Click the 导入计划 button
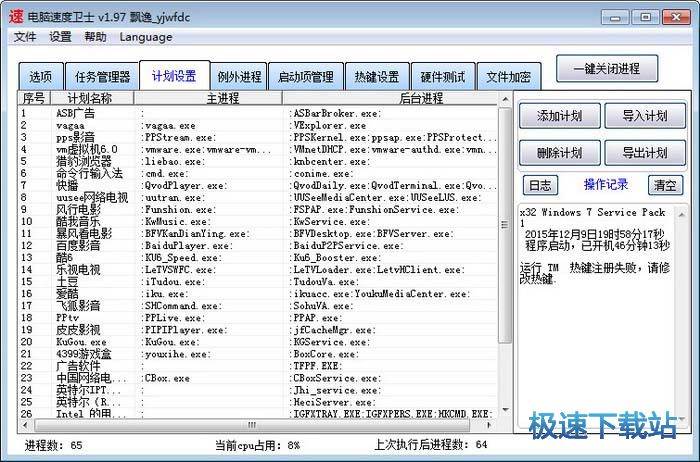700x462 pixels. pos(645,116)
